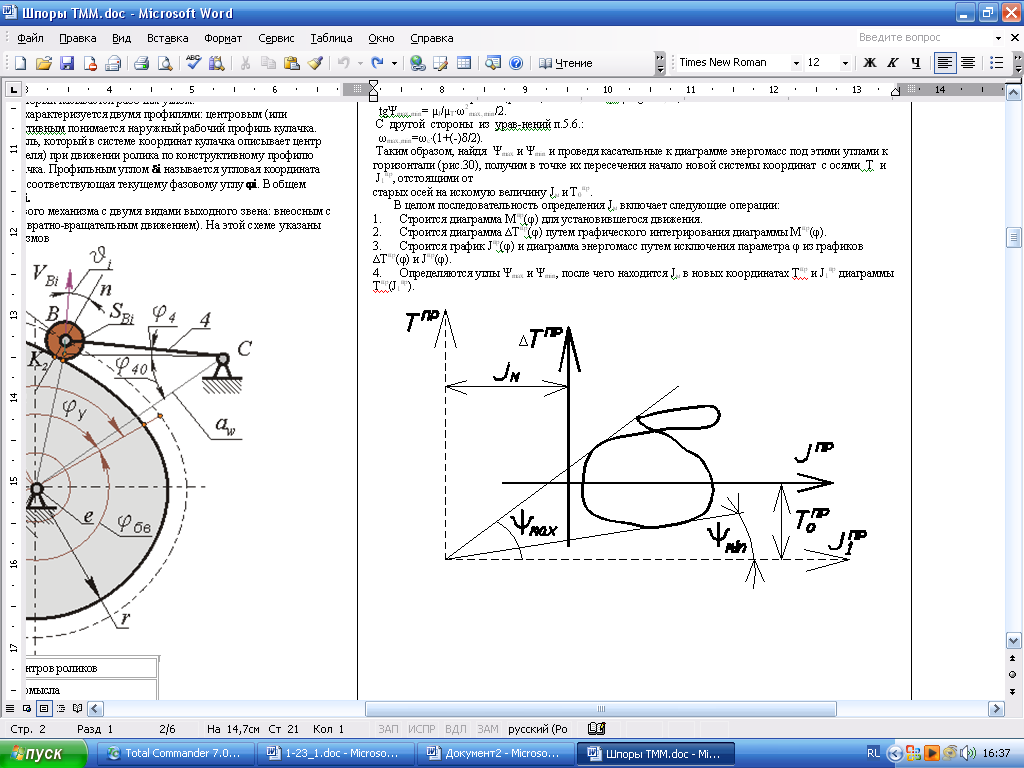
Task: Insert hyperlink with the globe icon
Action: coord(417,63)
